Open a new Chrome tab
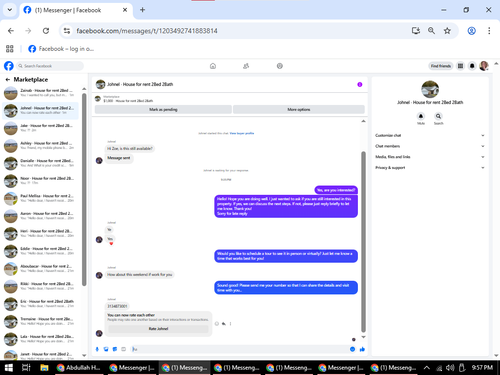Image resolution: width=500 pixels, height=375 pixels. (x=142, y=10)
